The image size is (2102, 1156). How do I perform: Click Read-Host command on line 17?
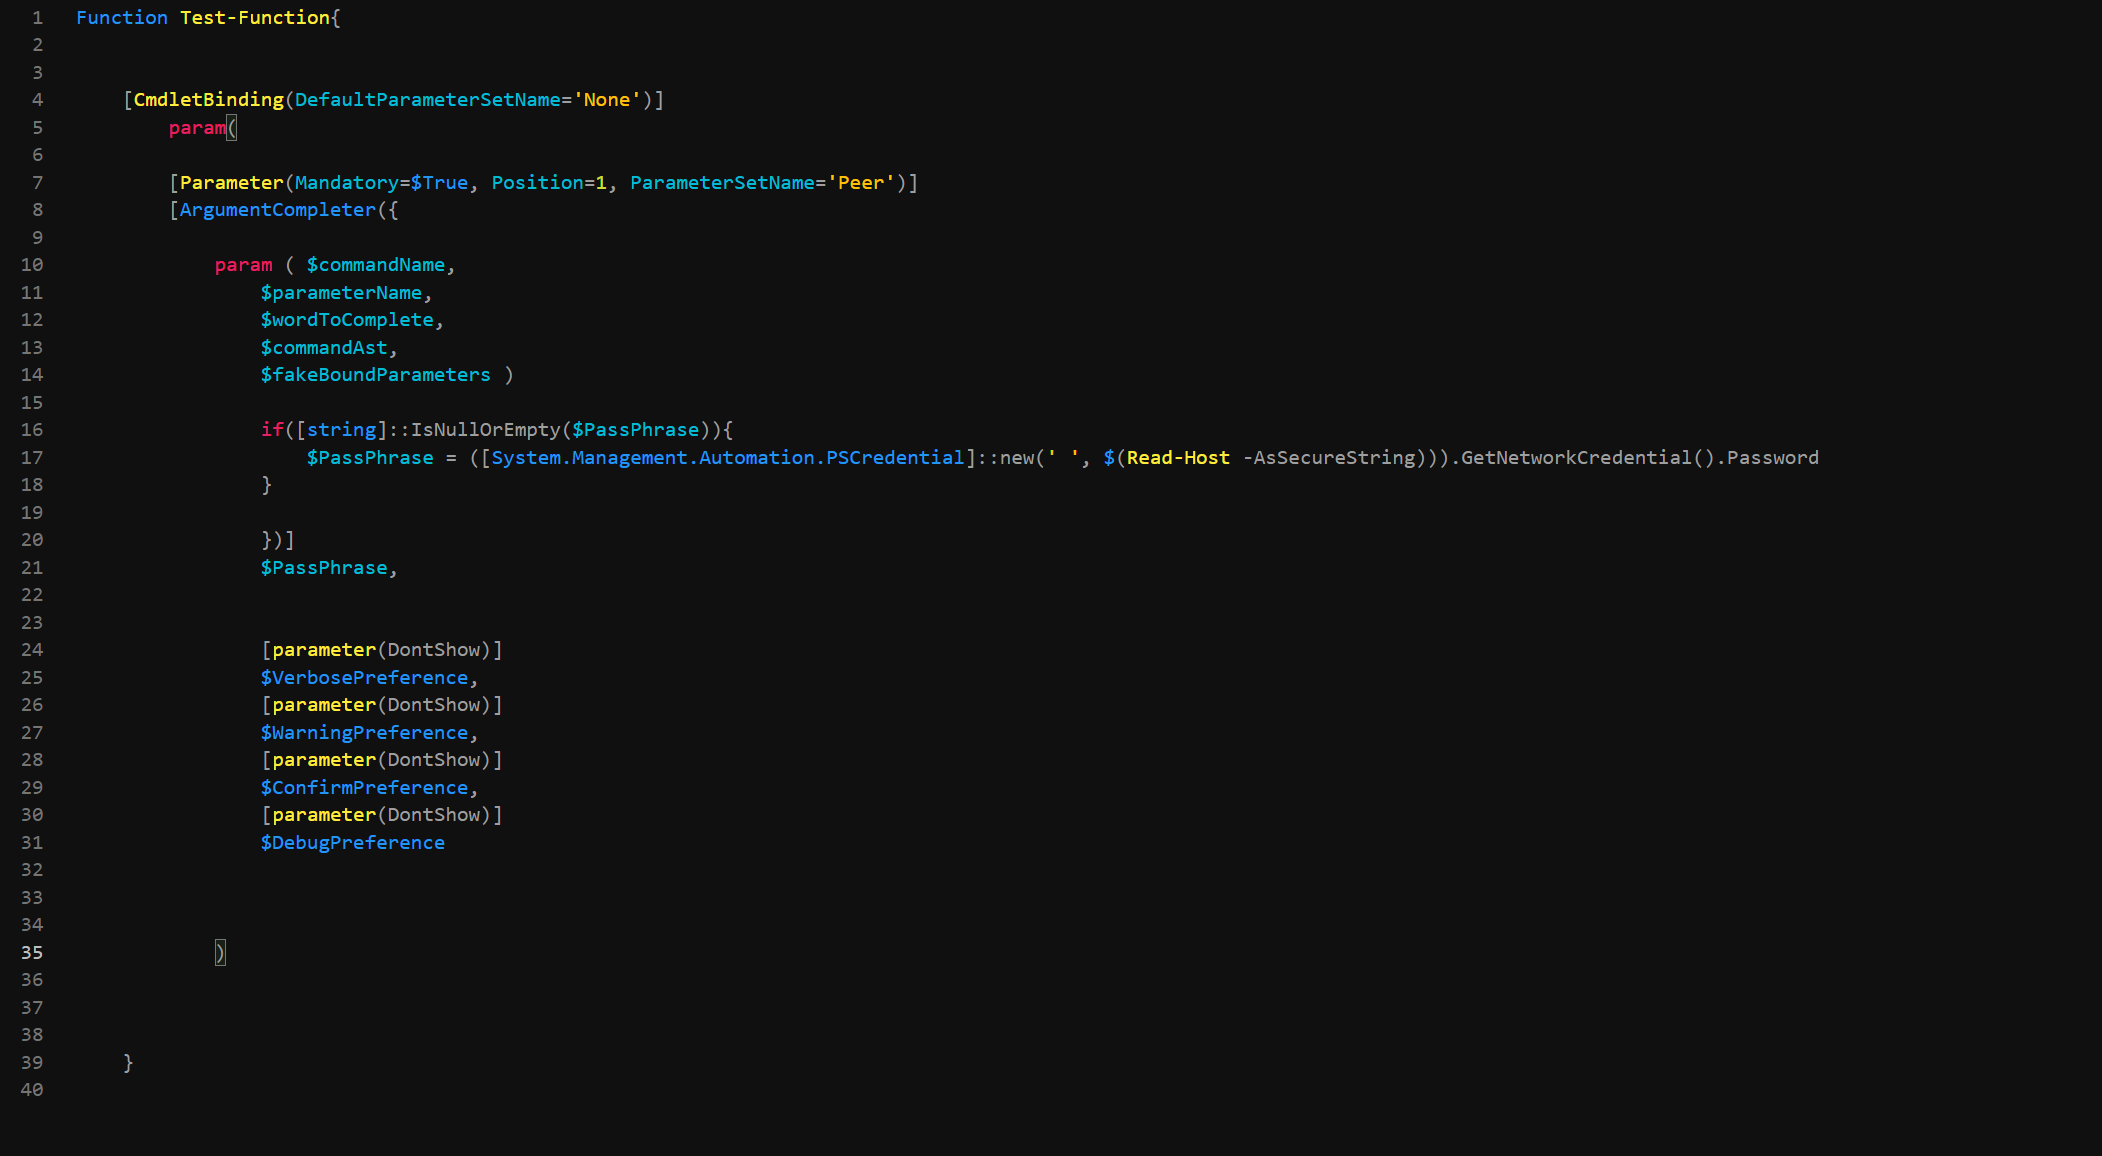(x=1178, y=457)
